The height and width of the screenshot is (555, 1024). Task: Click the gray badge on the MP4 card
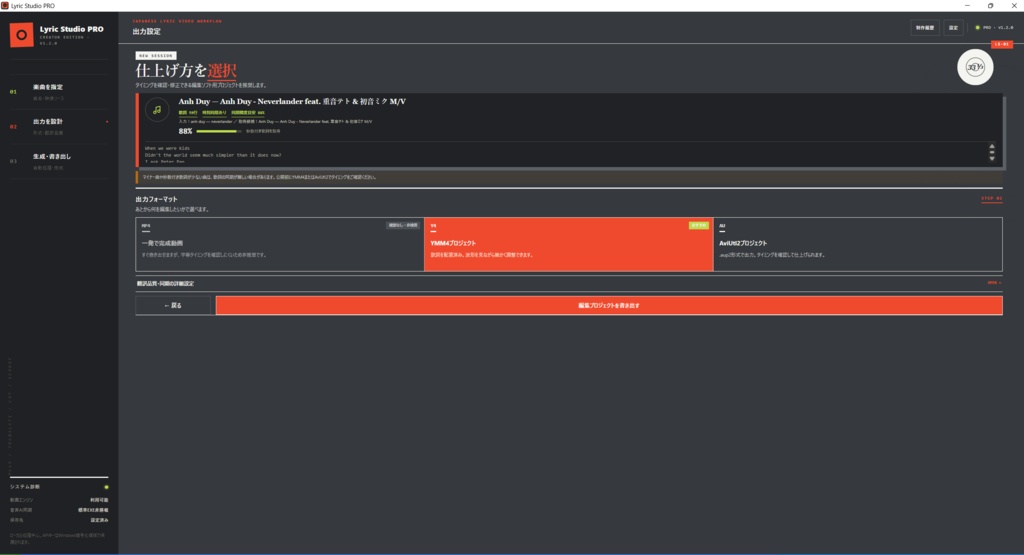coord(402,225)
